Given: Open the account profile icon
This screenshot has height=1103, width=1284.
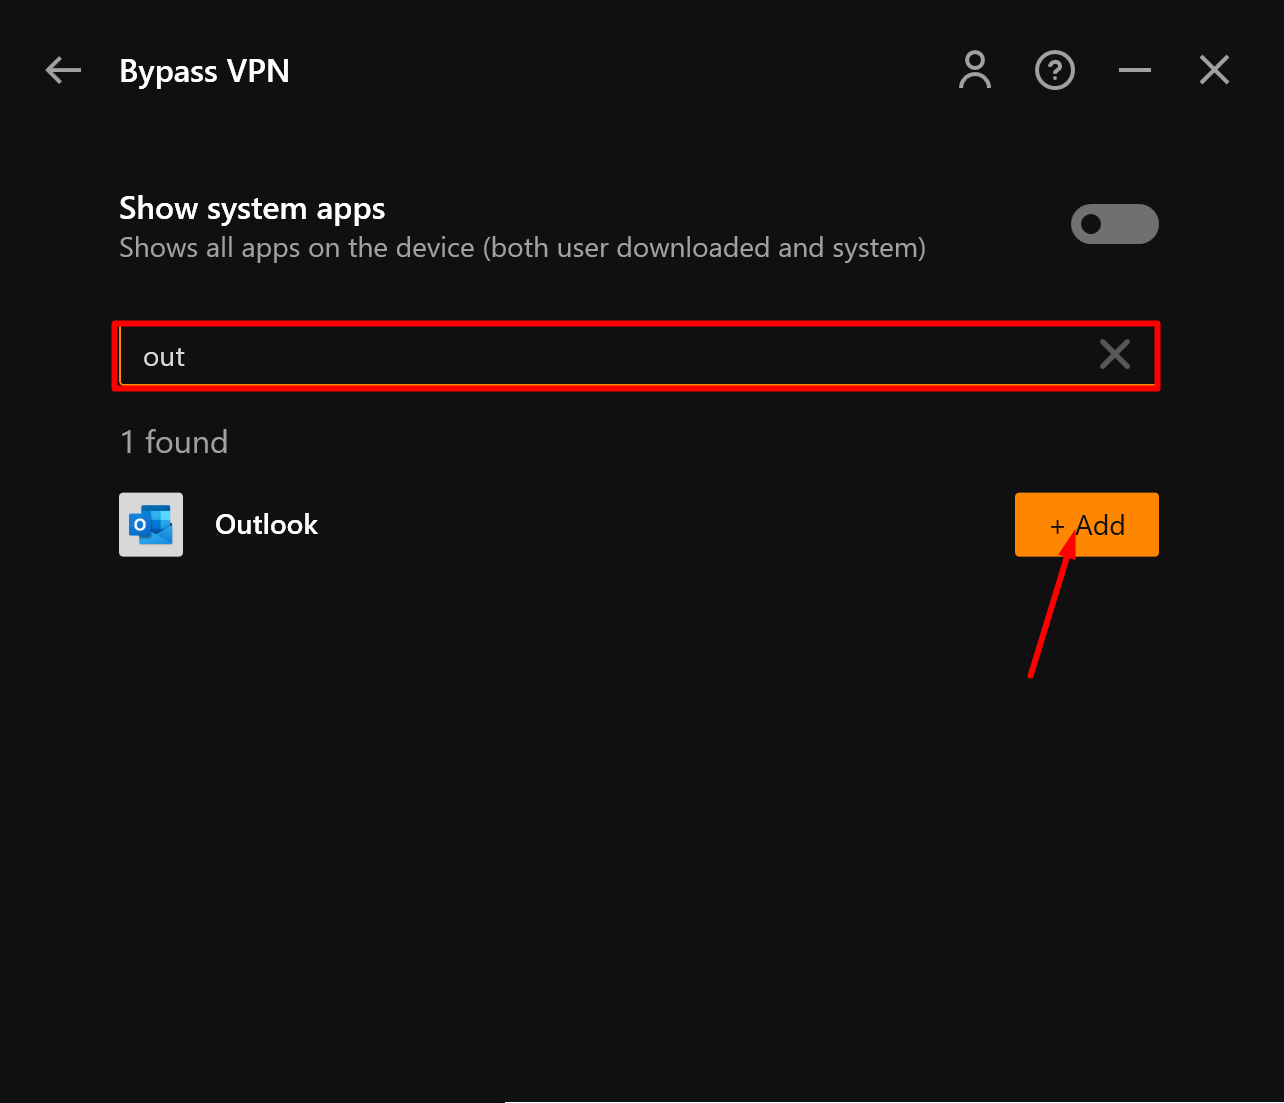Looking at the screenshot, I should (x=975, y=70).
